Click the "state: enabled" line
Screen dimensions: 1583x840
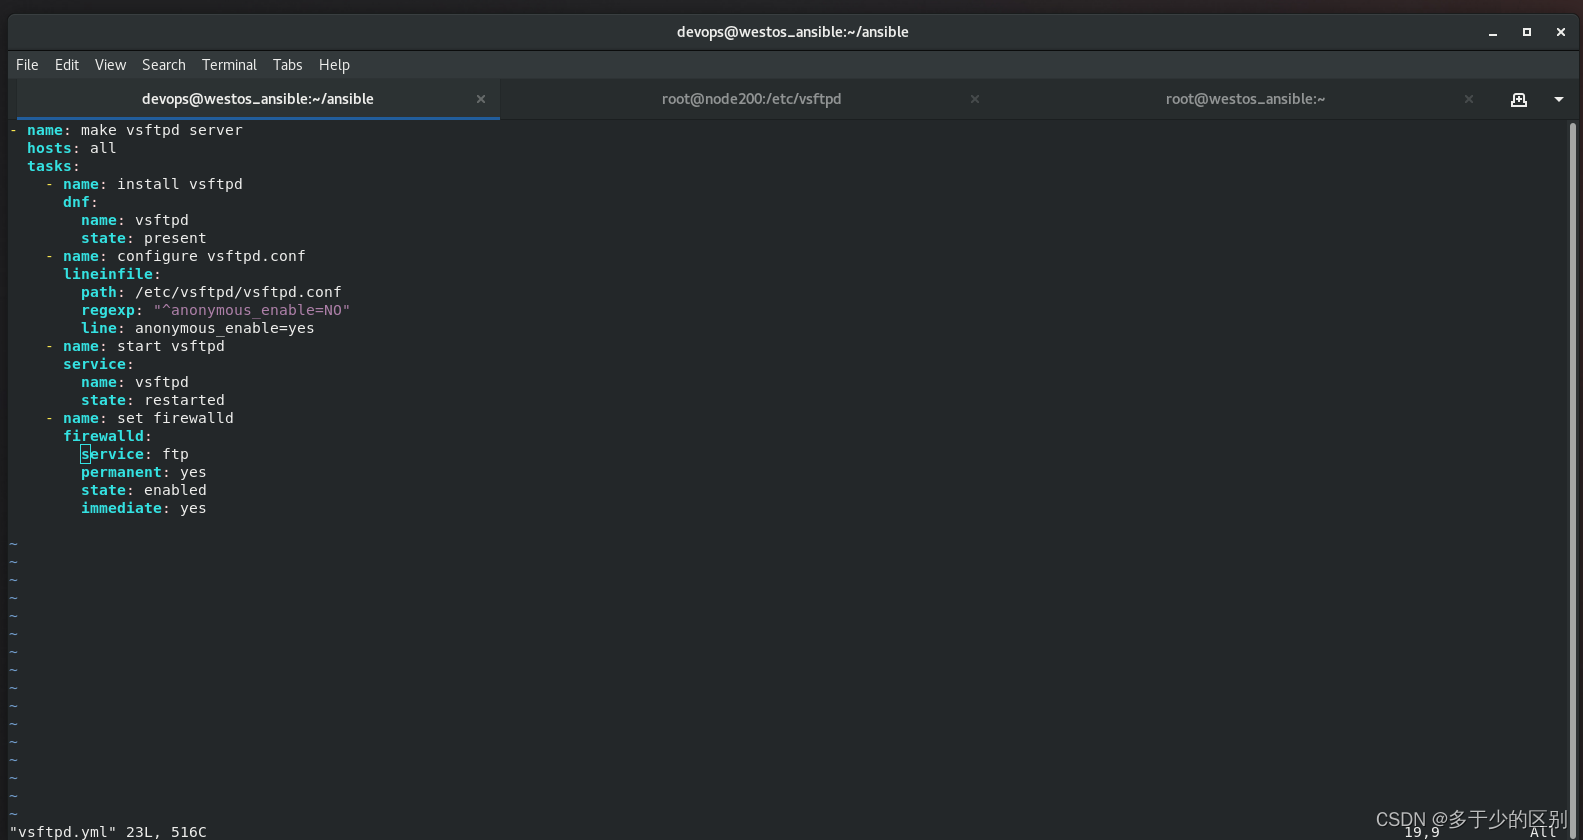coord(144,490)
